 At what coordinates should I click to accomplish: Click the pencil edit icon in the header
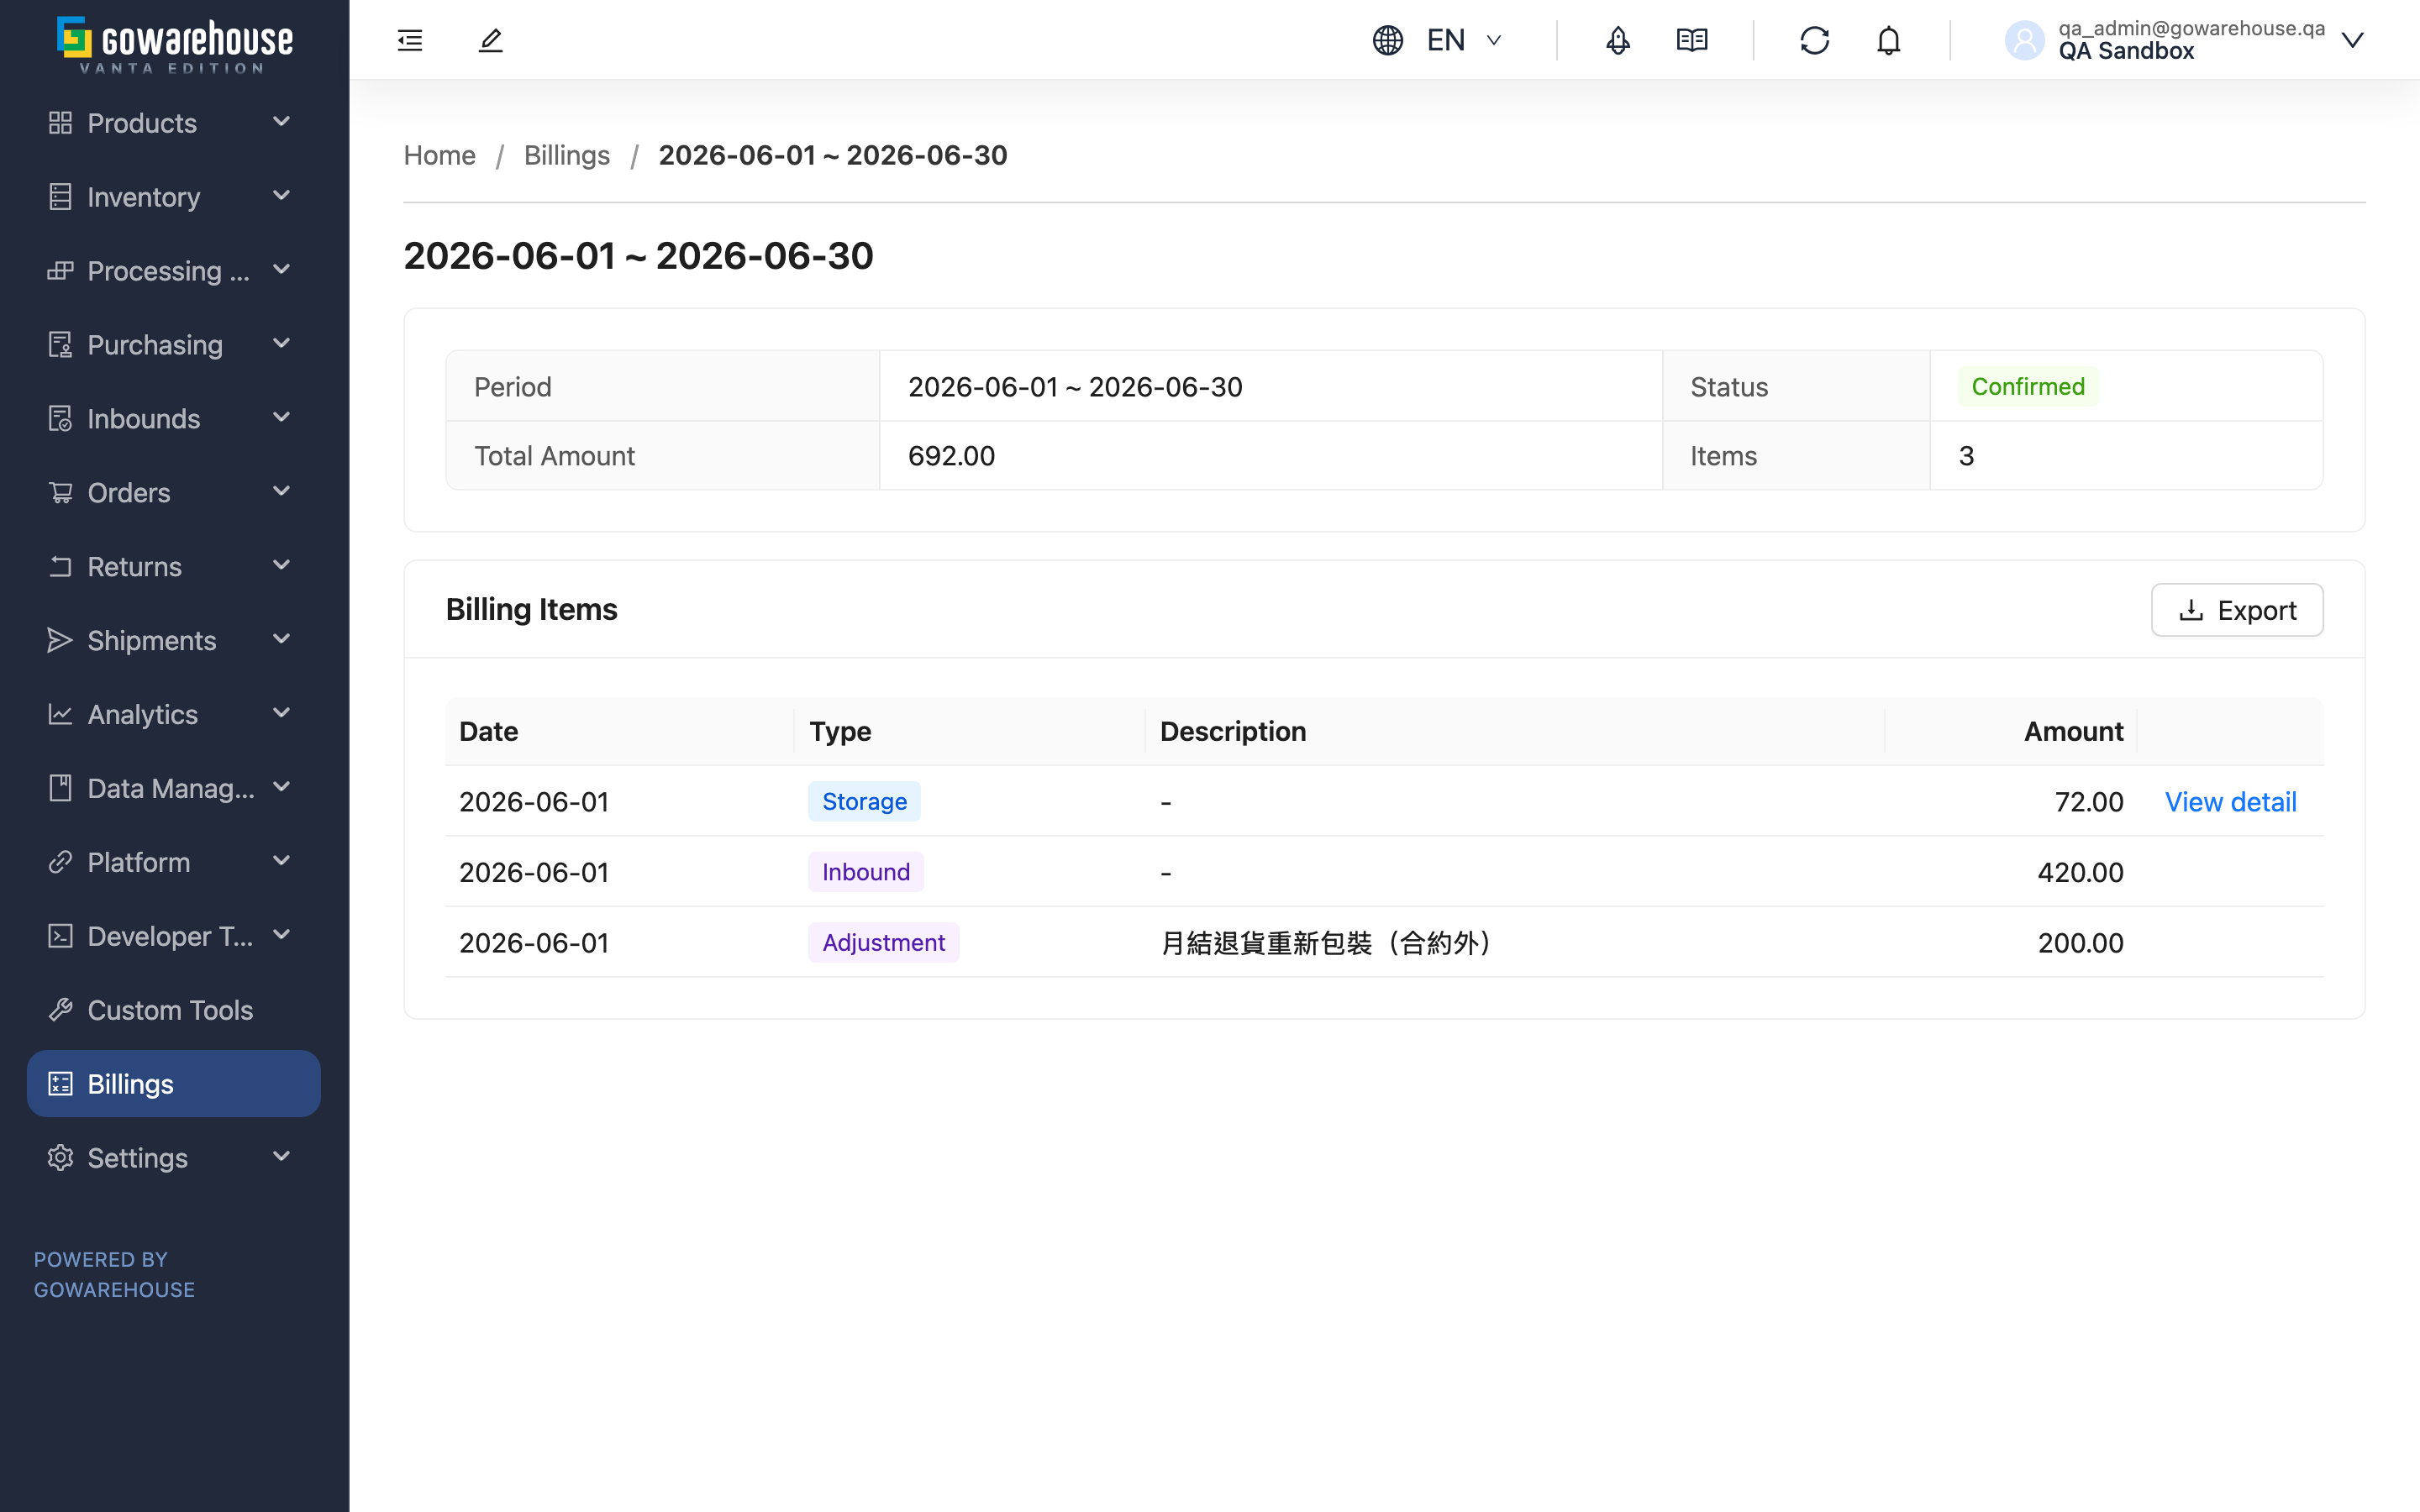[x=491, y=40]
